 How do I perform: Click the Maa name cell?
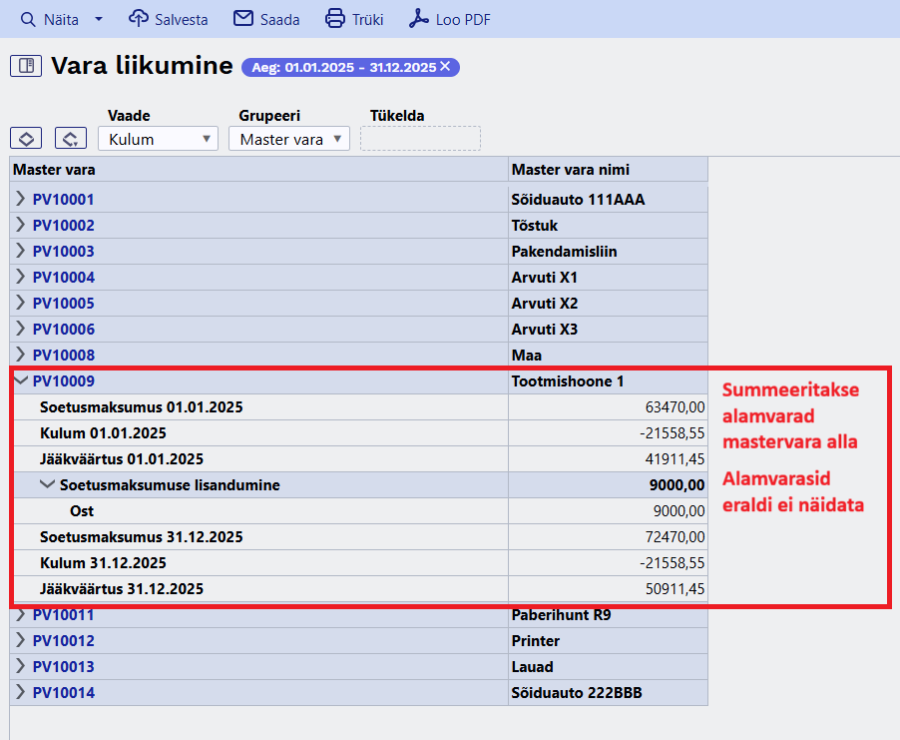coord(608,355)
